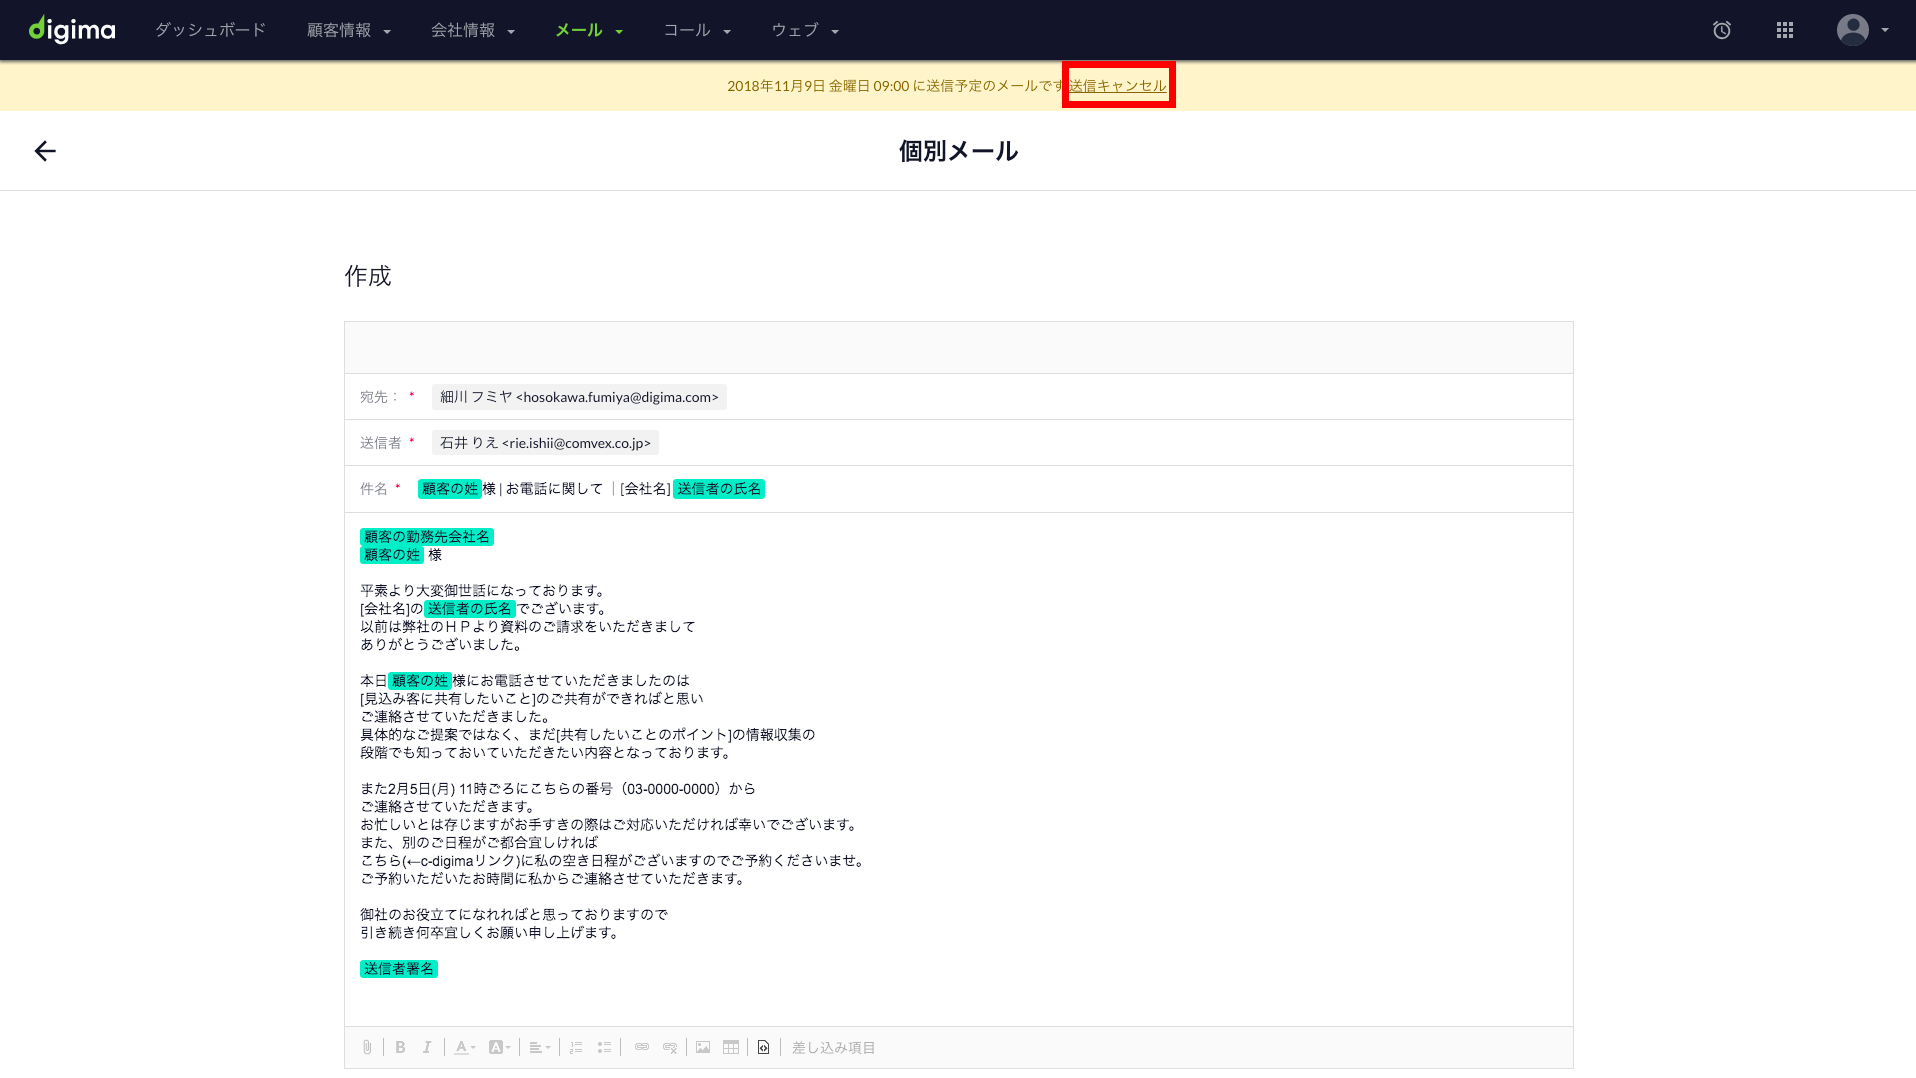Click the 作成 section heading

(x=368, y=276)
